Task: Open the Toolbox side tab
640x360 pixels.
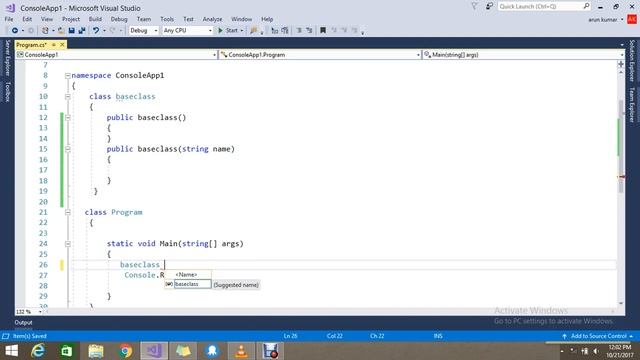Action: coord(7,91)
